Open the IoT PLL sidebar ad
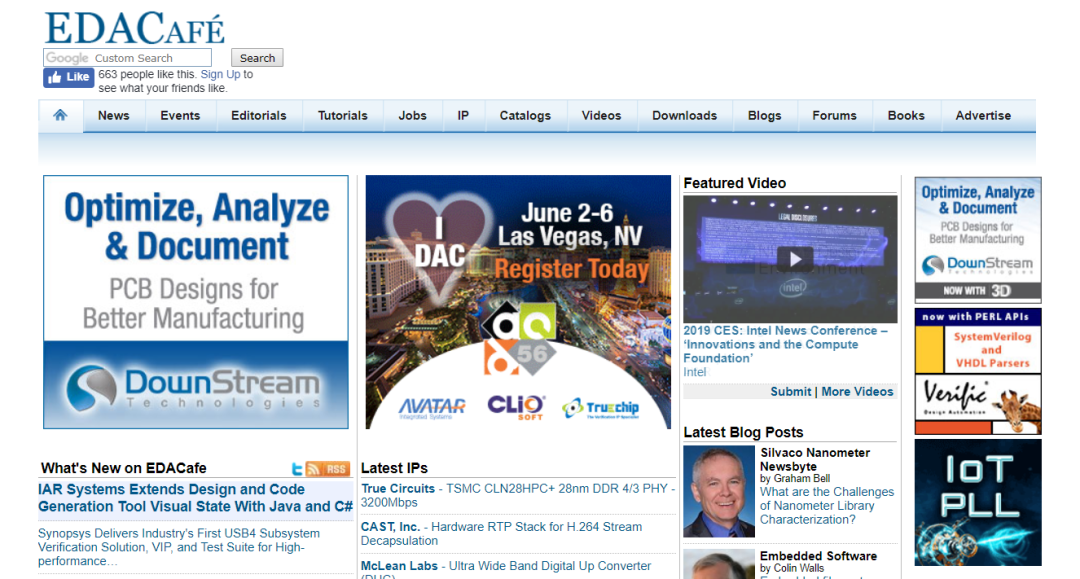The width and height of the screenshot is (1080, 579). pos(977,503)
